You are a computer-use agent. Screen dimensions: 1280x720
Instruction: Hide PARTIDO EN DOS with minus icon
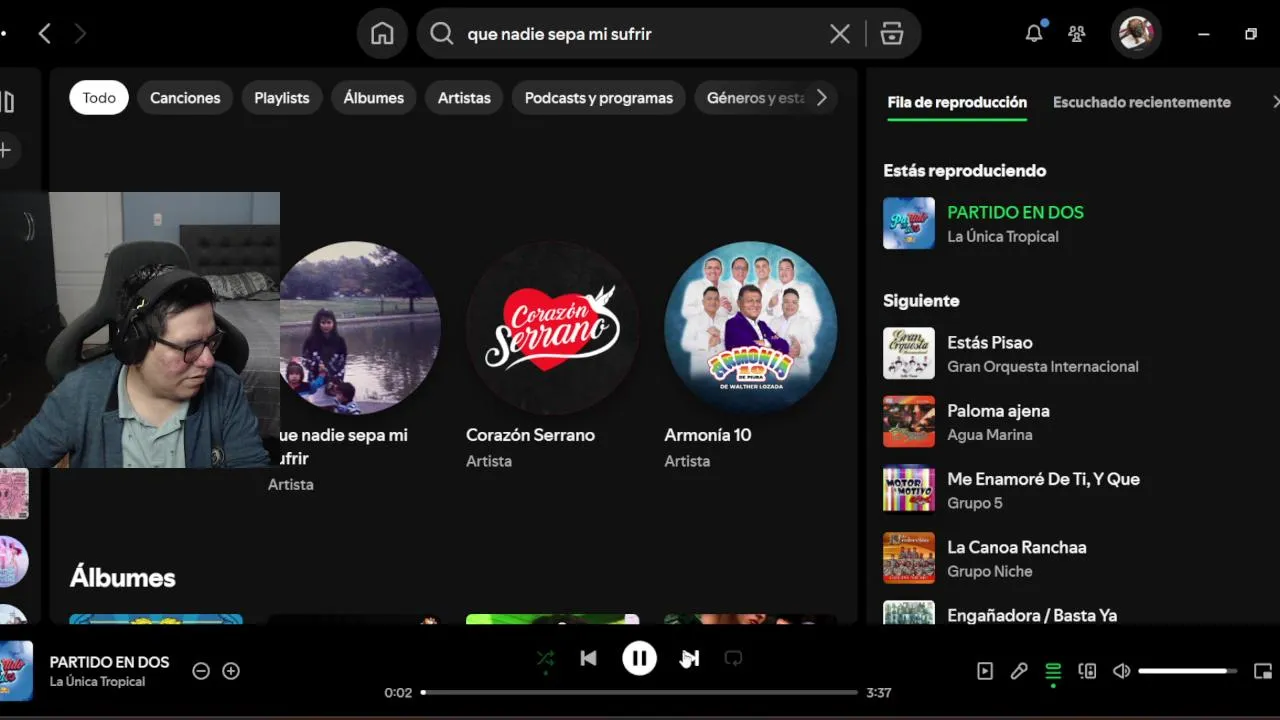(x=201, y=671)
